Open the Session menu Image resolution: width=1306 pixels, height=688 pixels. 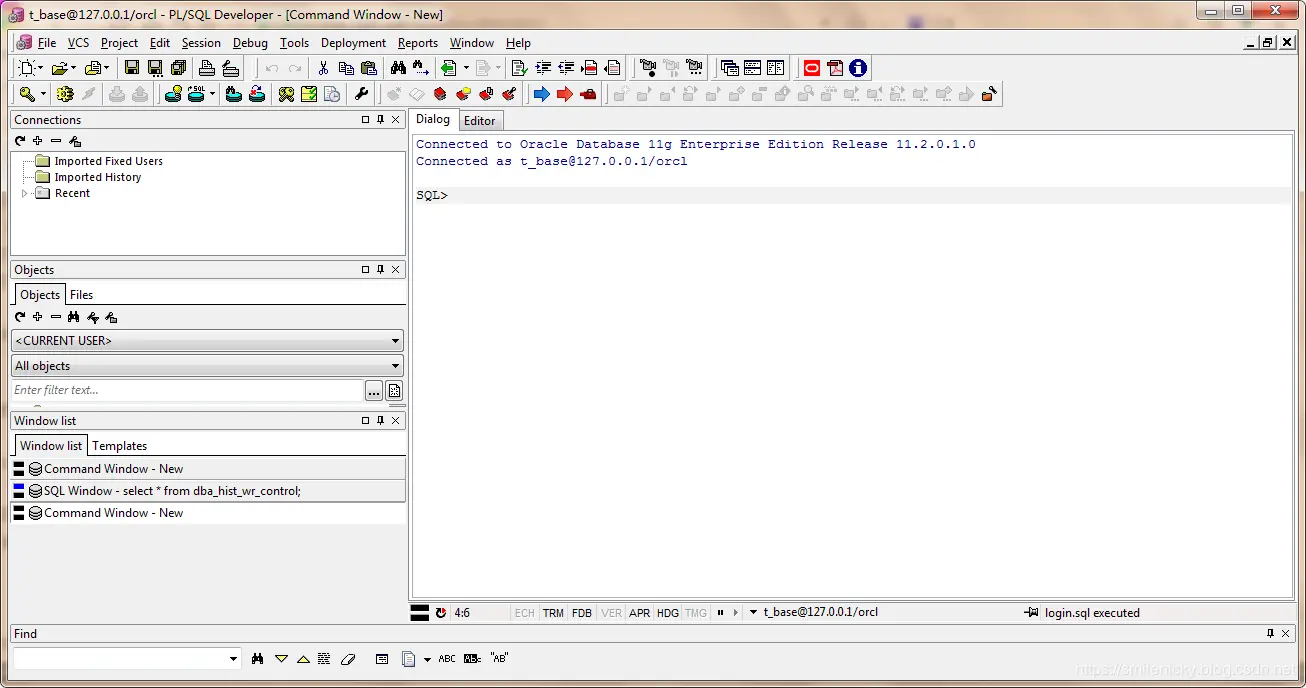coord(201,43)
